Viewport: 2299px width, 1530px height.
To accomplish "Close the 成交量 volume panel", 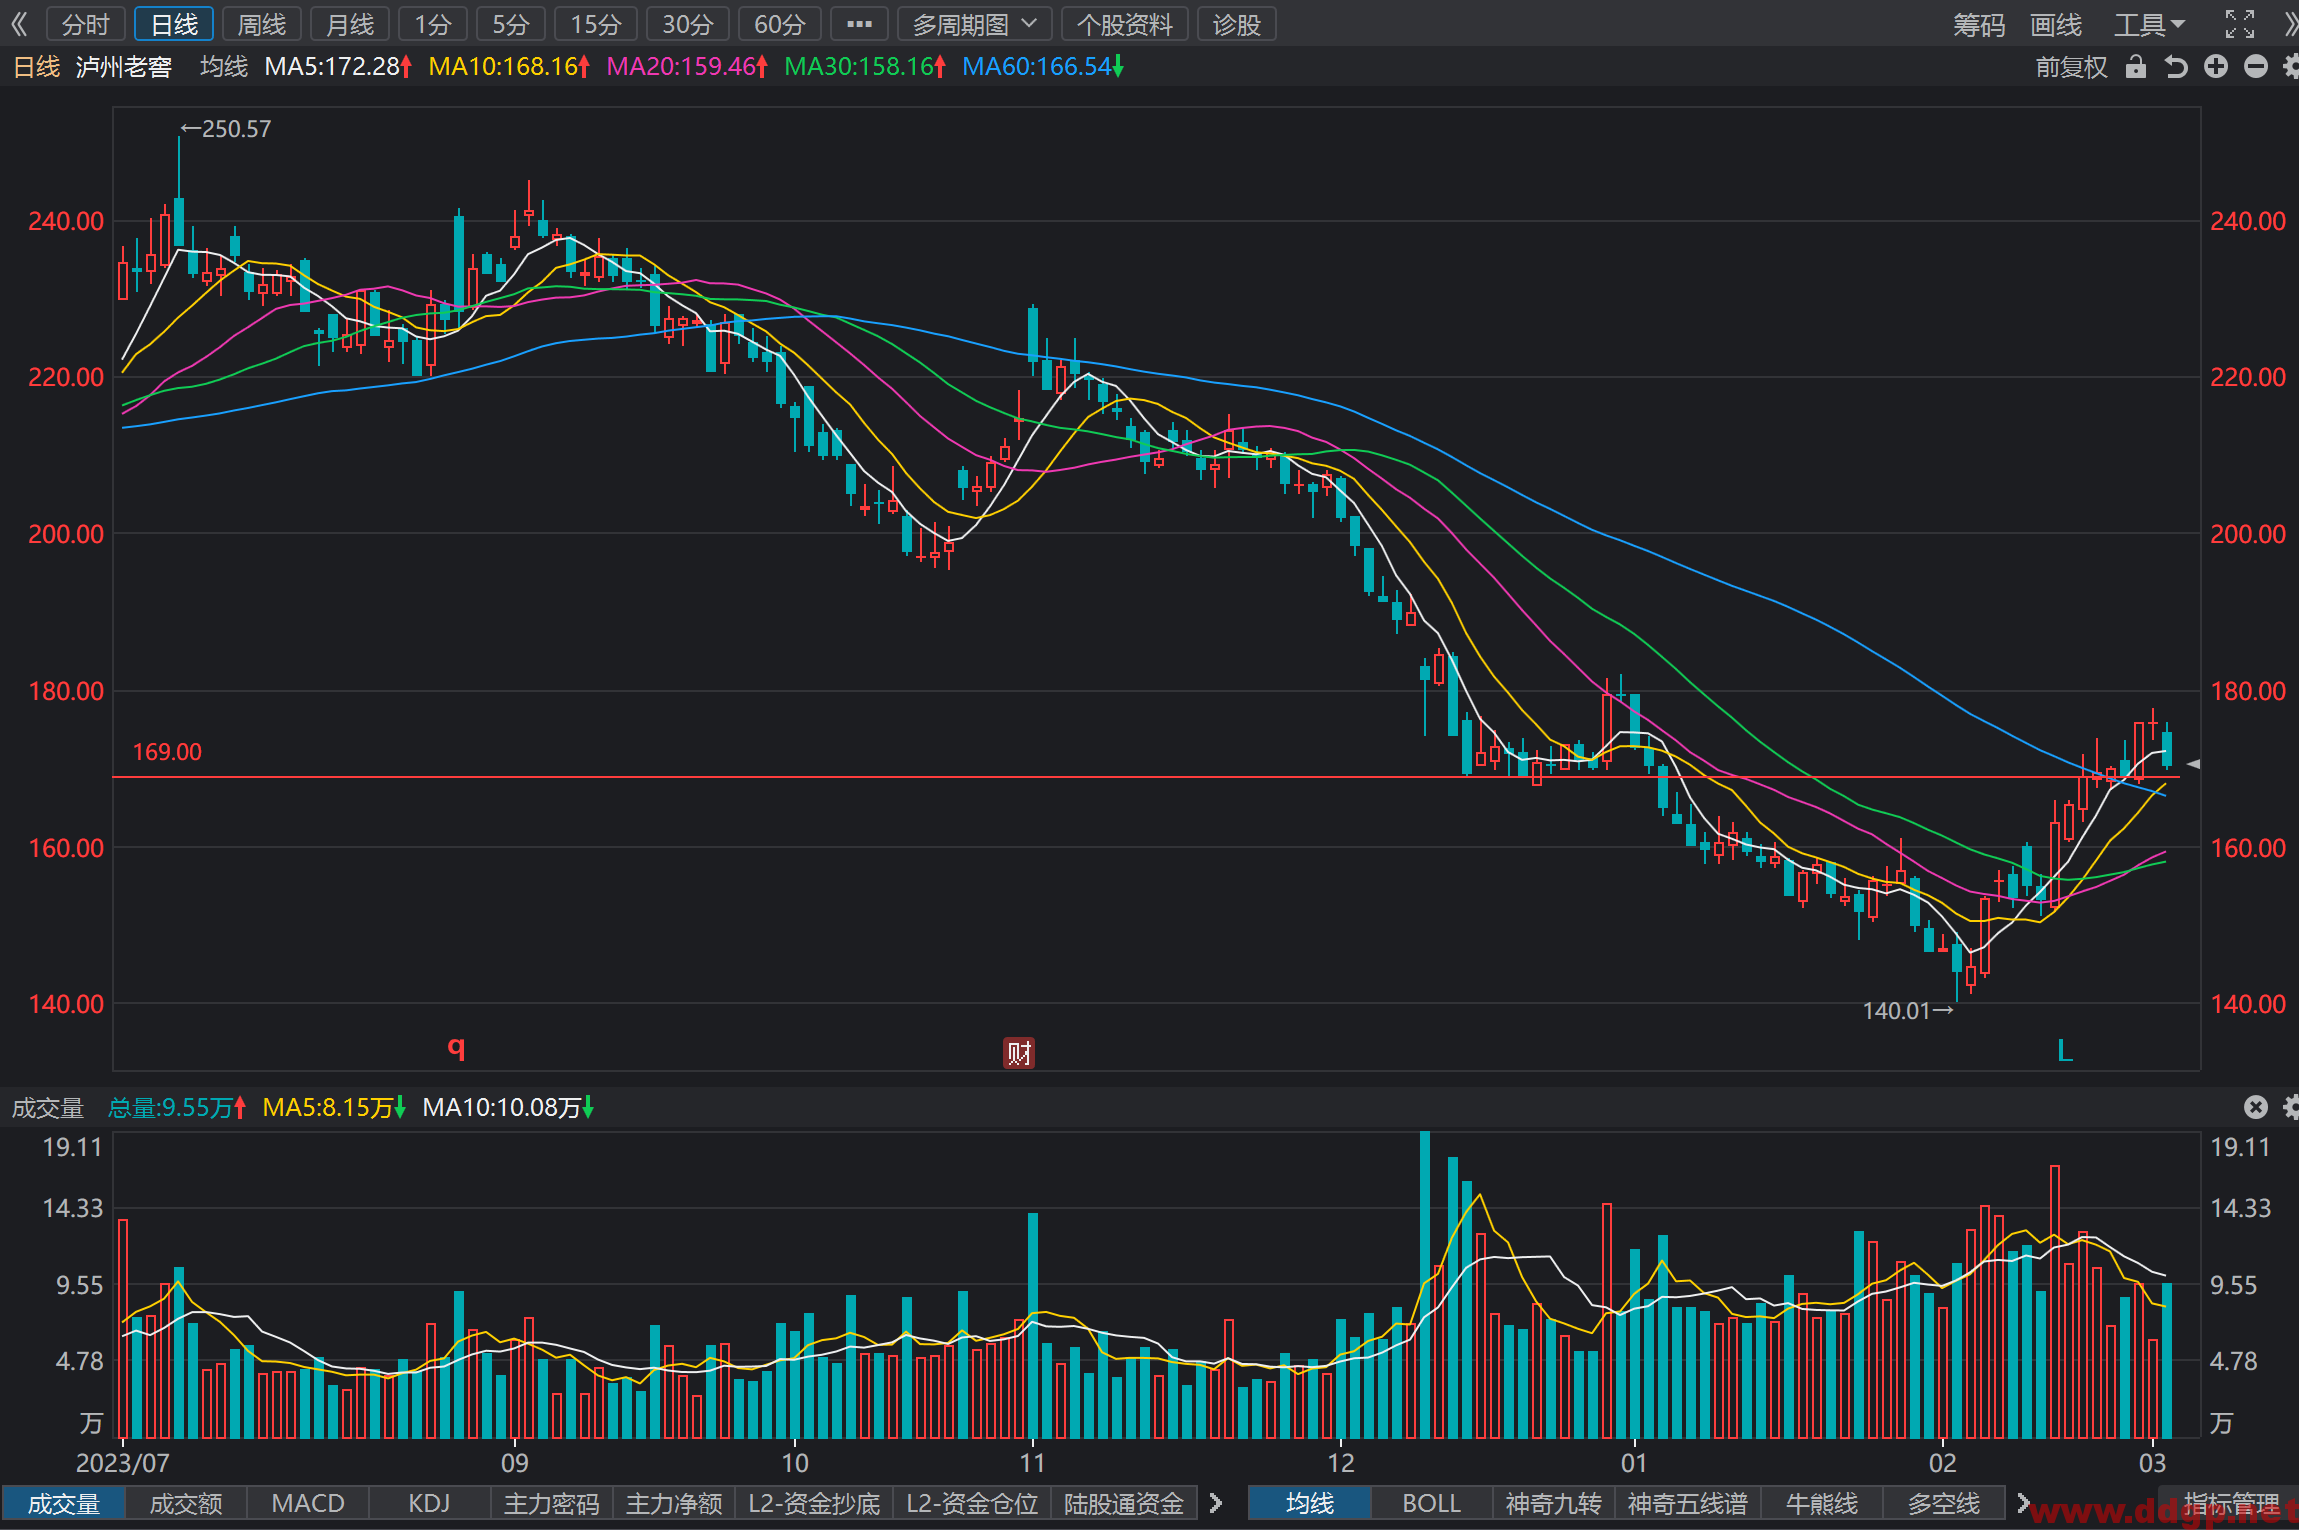I will pyautogui.click(x=2256, y=1106).
